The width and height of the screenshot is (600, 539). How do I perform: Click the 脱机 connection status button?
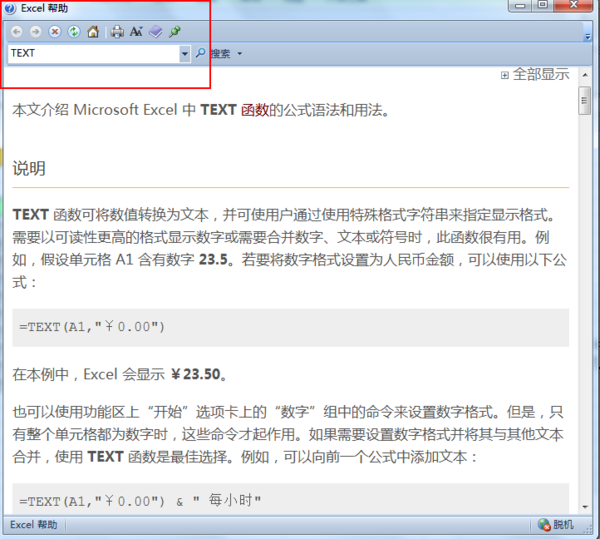[555, 524]
